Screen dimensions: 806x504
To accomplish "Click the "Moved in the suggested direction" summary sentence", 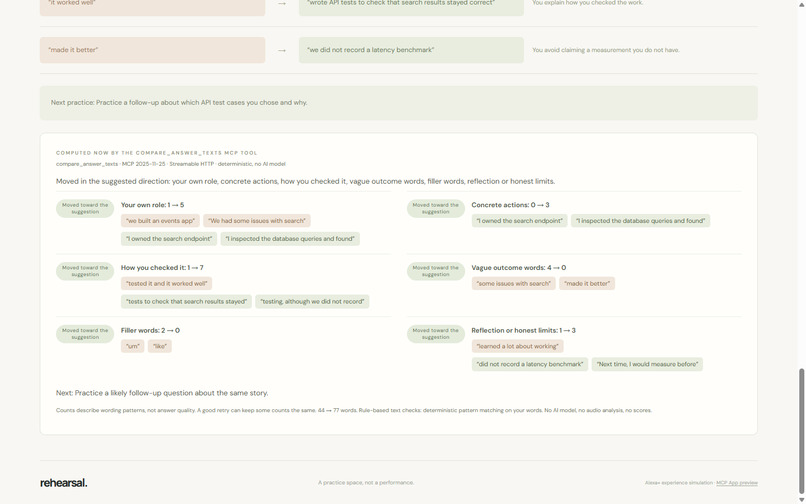I will (x=305, y=181).
